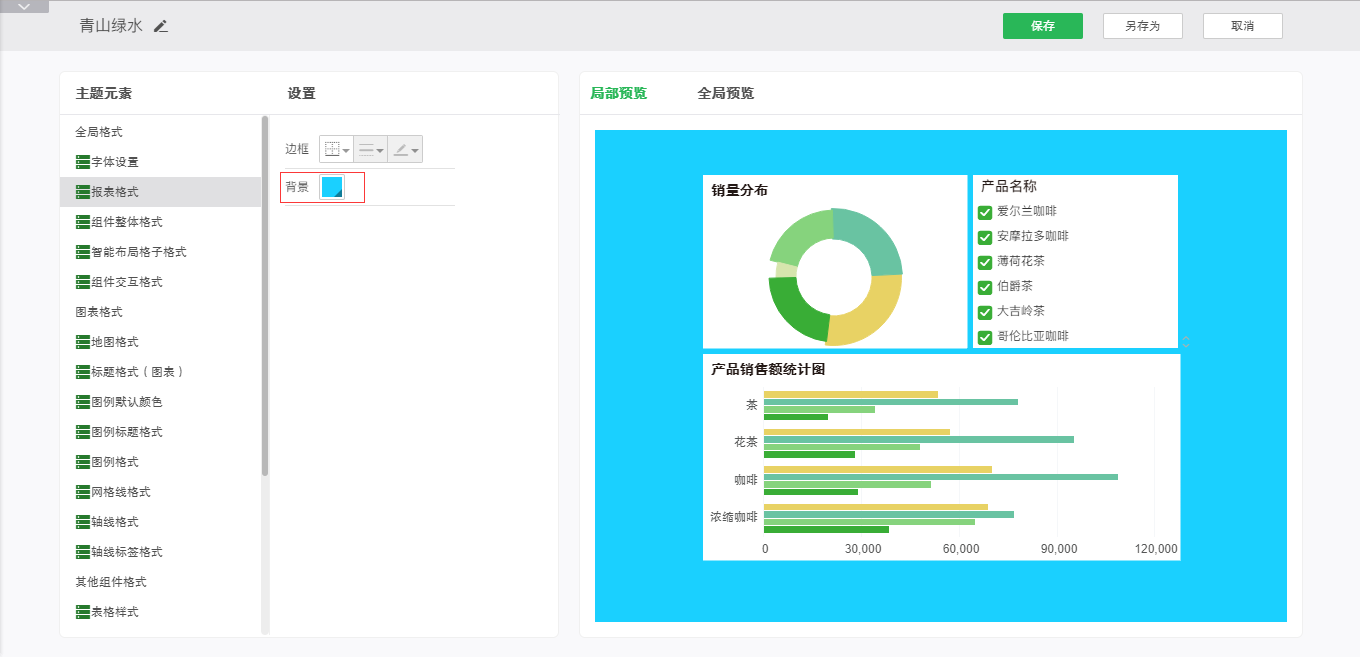Click the icon next to 地图格式

pos(83,342)
